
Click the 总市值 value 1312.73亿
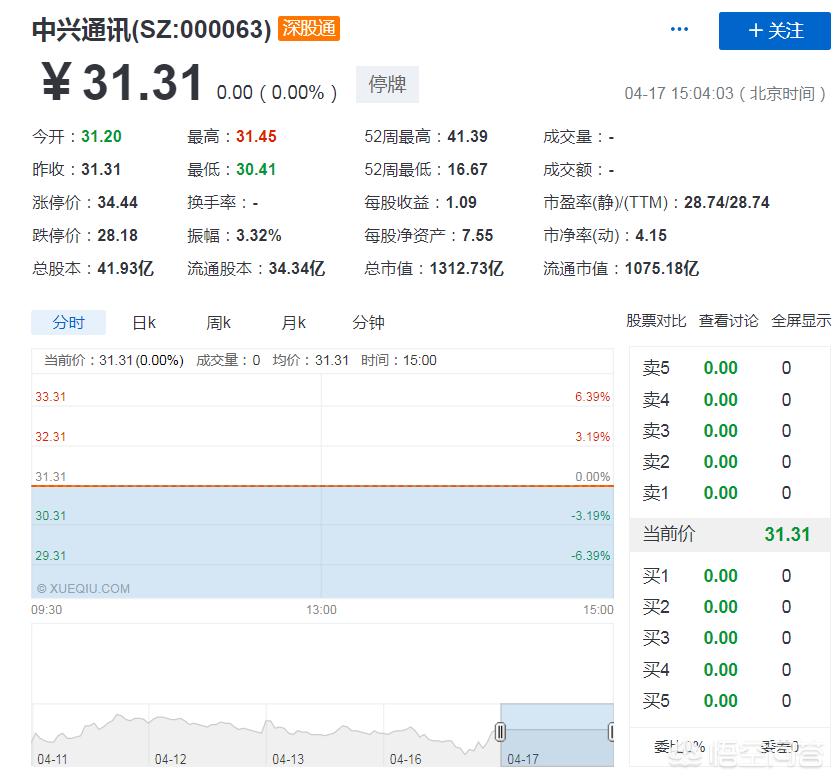[467, 268]
